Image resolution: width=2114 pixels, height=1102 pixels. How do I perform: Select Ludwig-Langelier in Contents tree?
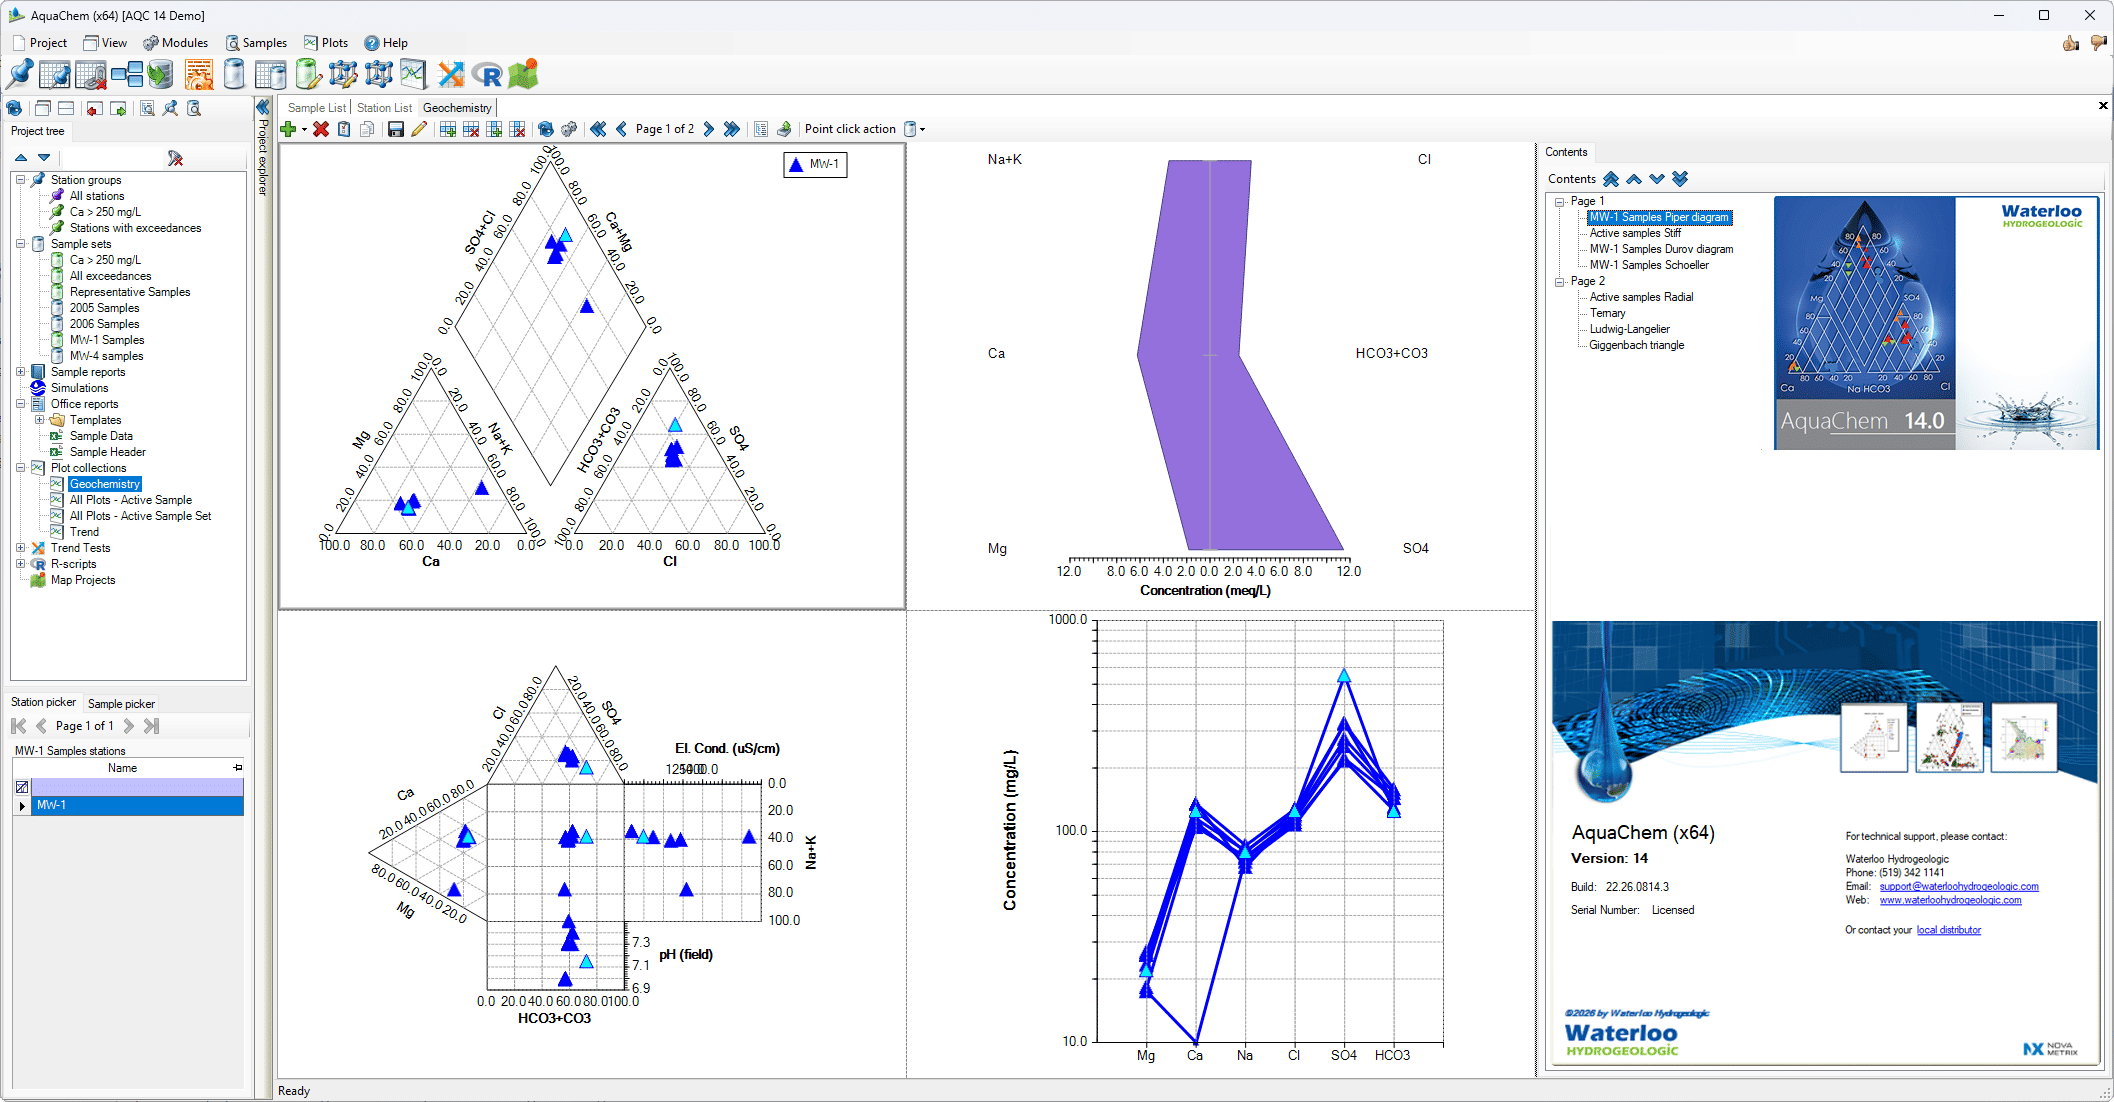[x=1629, y=329]
